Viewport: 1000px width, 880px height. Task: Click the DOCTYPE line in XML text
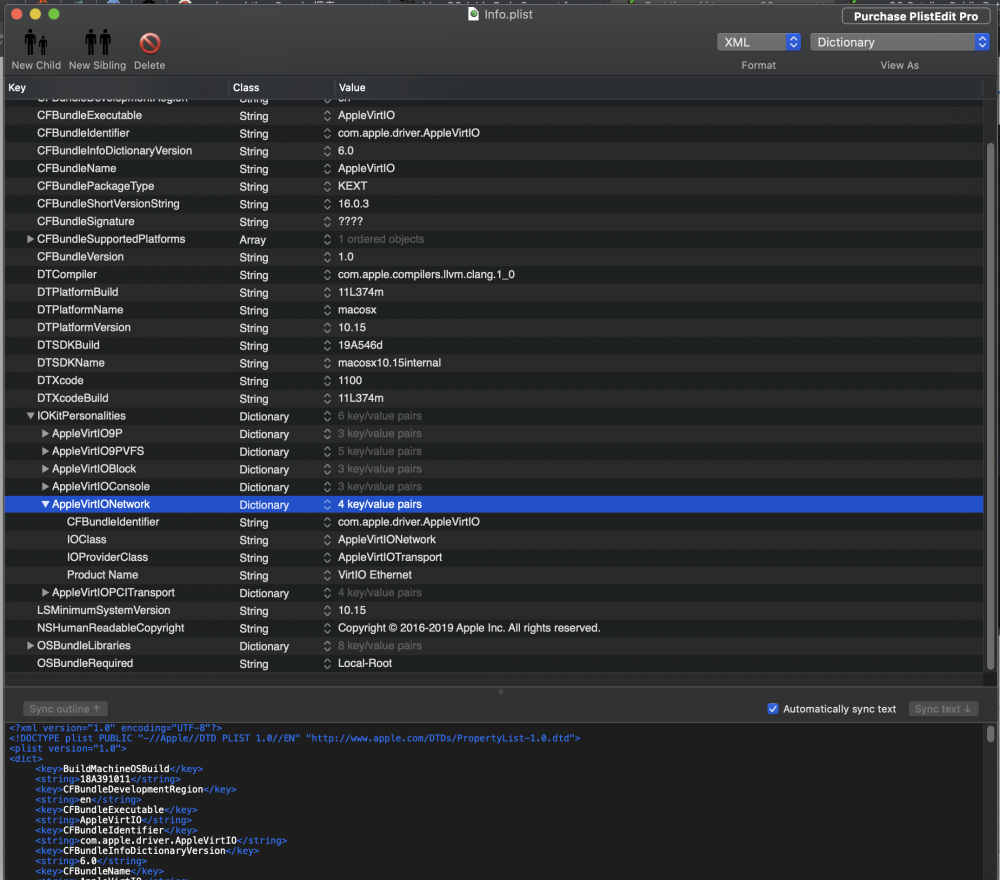coord(295,738)
